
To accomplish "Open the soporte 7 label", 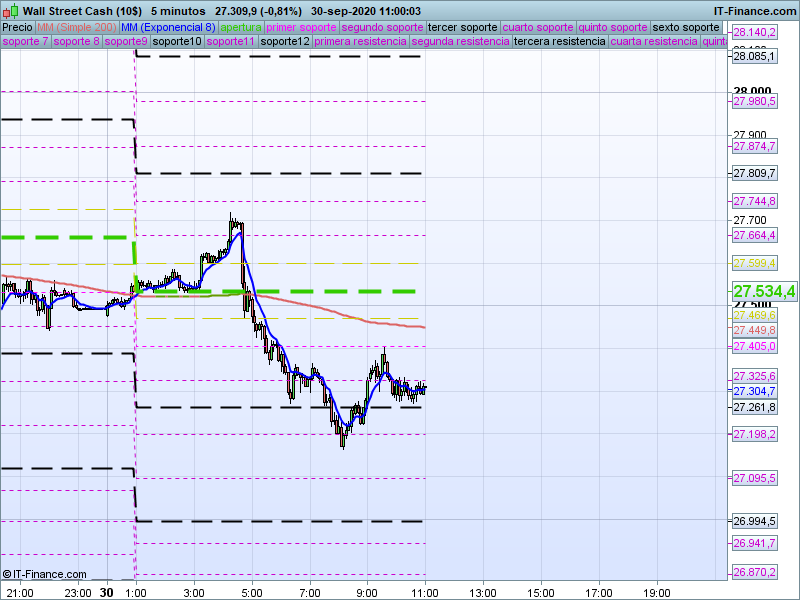I will pos(25,41).
